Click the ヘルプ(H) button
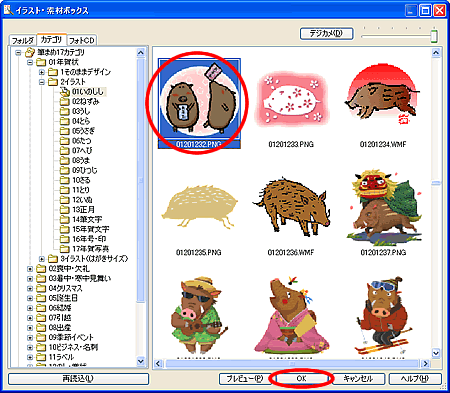450x393 pixels. pyautogui.click(x=415, y=379)
